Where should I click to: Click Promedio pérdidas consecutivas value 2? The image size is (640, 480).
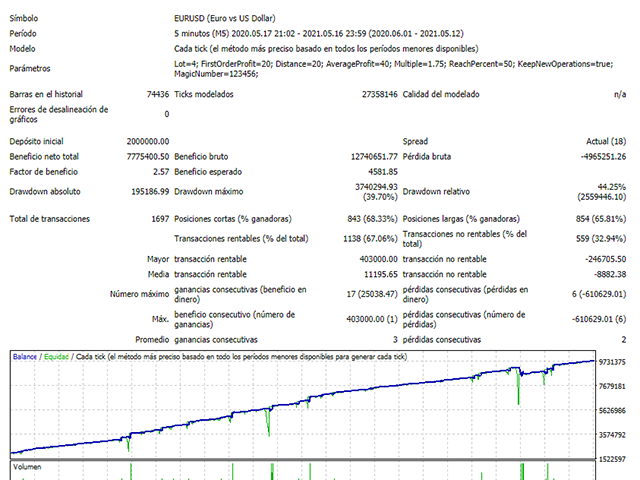coord(624,340)
